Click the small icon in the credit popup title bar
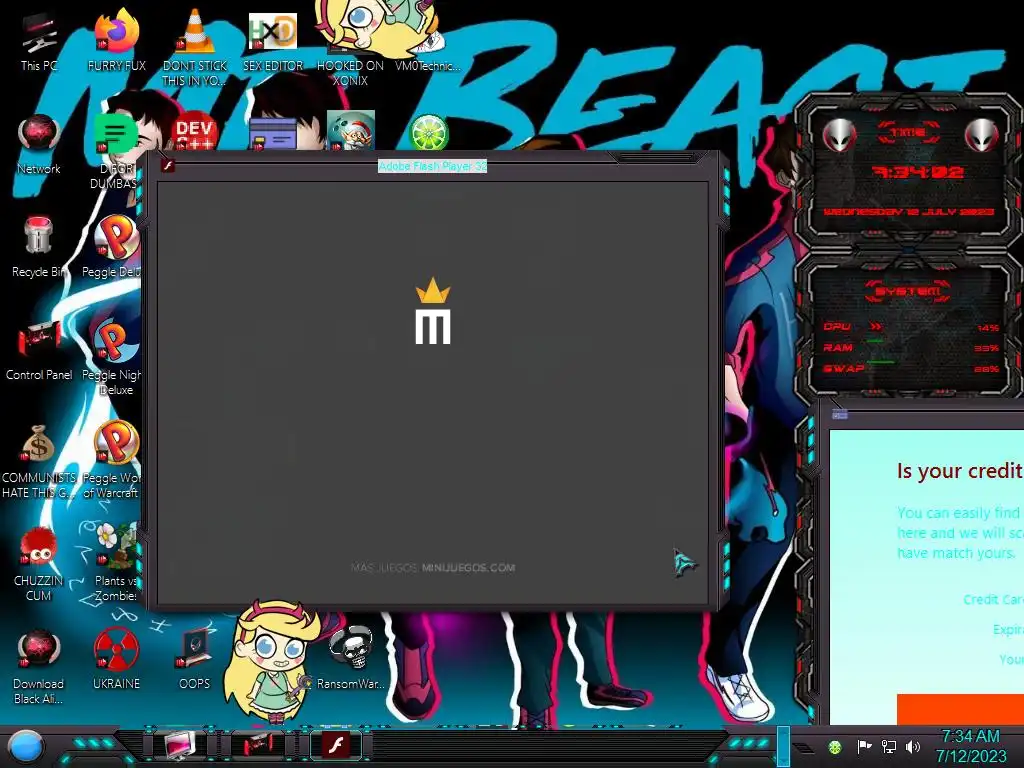 point(840,414)
